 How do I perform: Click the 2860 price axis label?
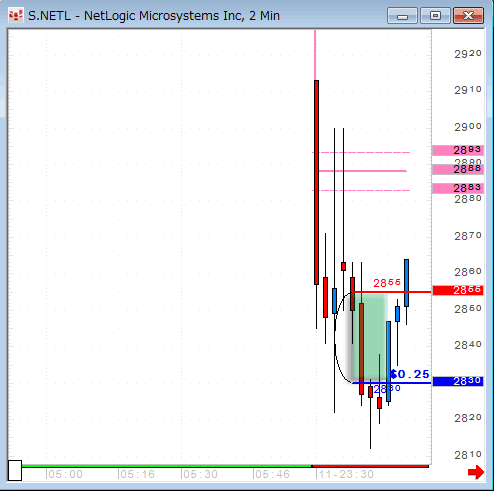pos(468,272)
